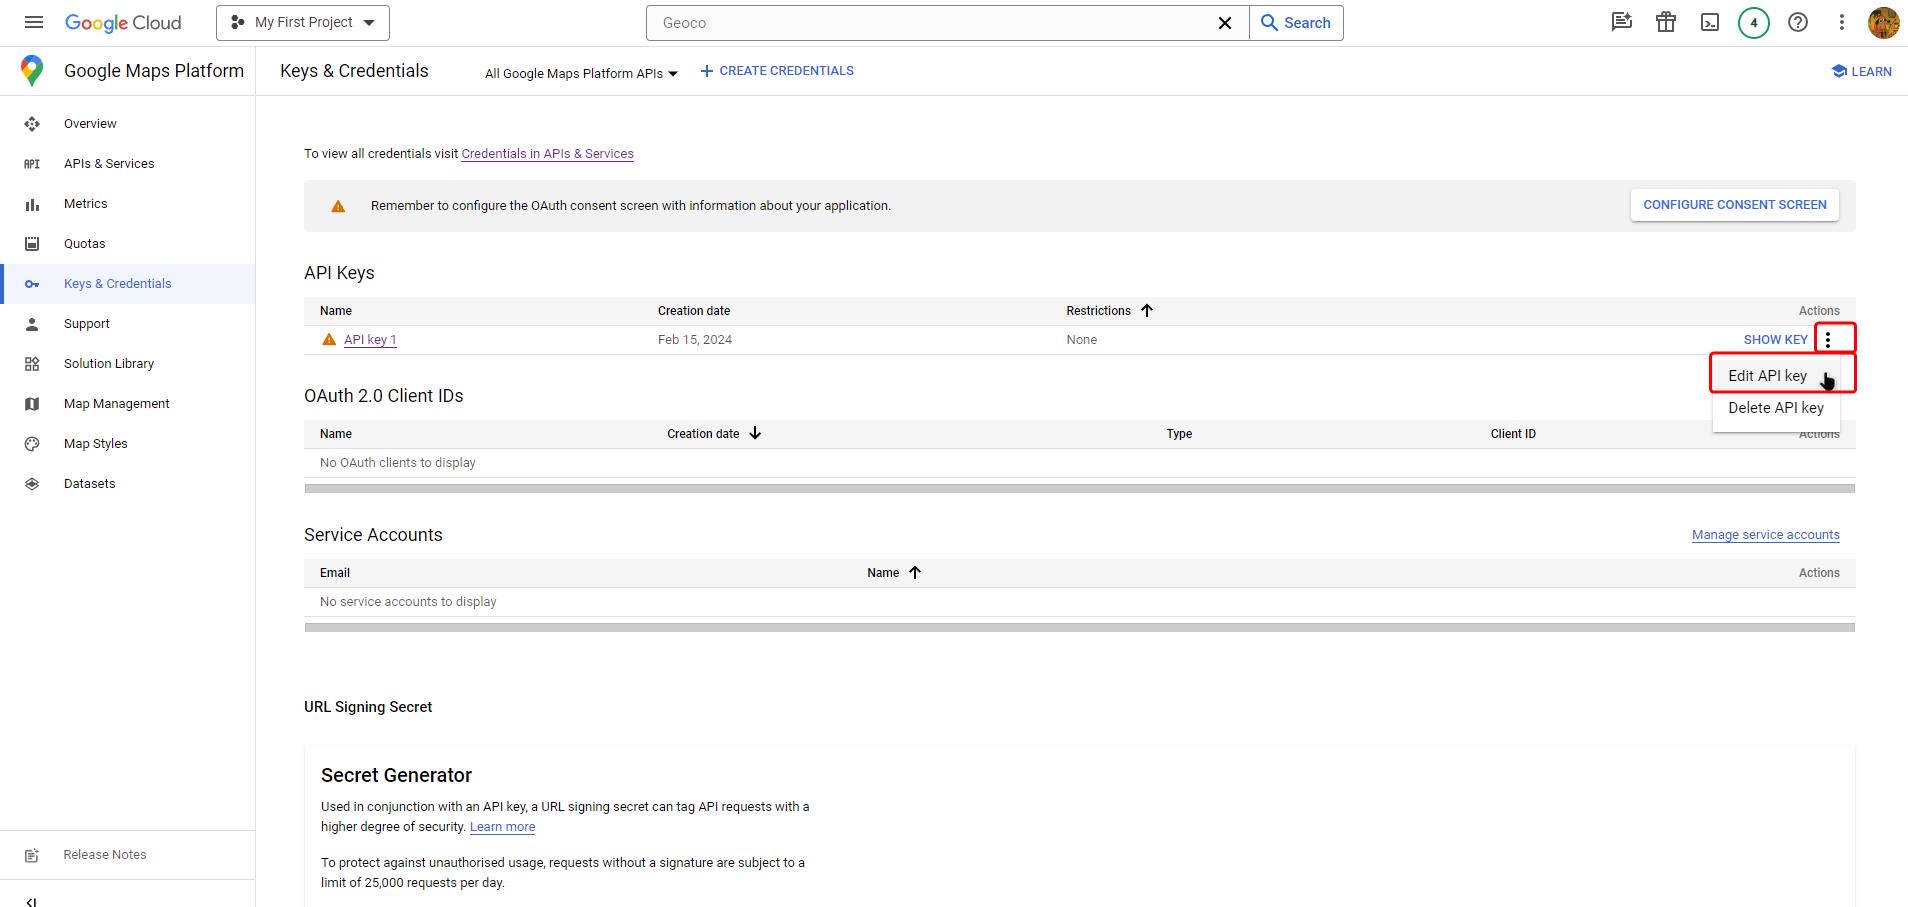Open the Cloud Shell terminal icon
Viewport: 1908px width, 907px height.
coord(1710,22)
